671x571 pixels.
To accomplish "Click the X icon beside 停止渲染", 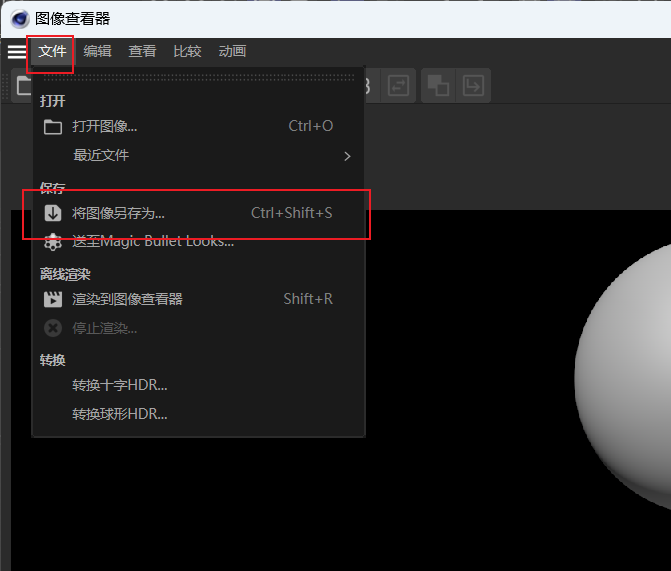I will [53, 328].
